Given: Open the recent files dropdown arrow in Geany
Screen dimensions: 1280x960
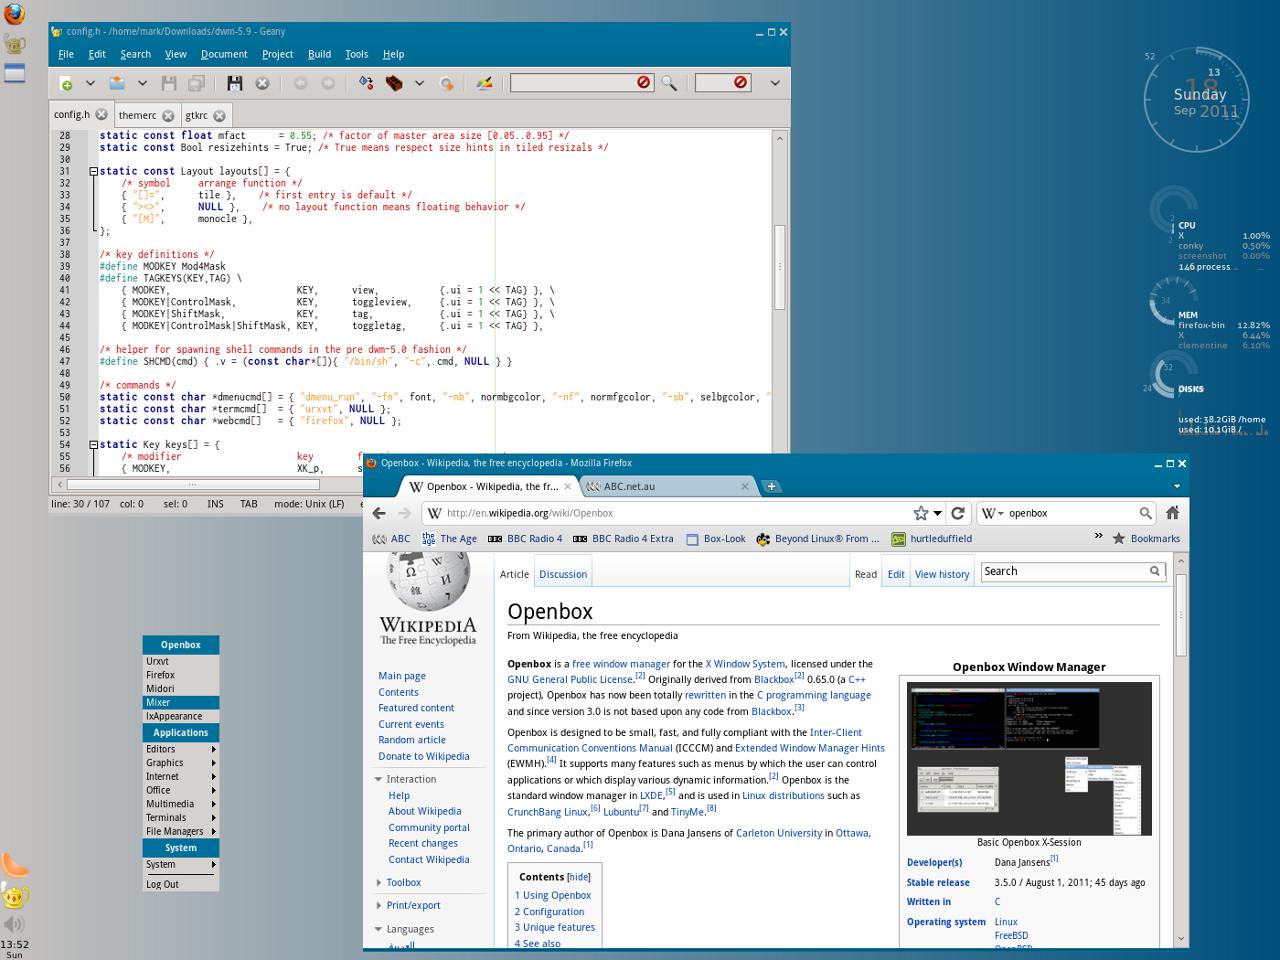Looking at the screenshot, I should (142, 83).
